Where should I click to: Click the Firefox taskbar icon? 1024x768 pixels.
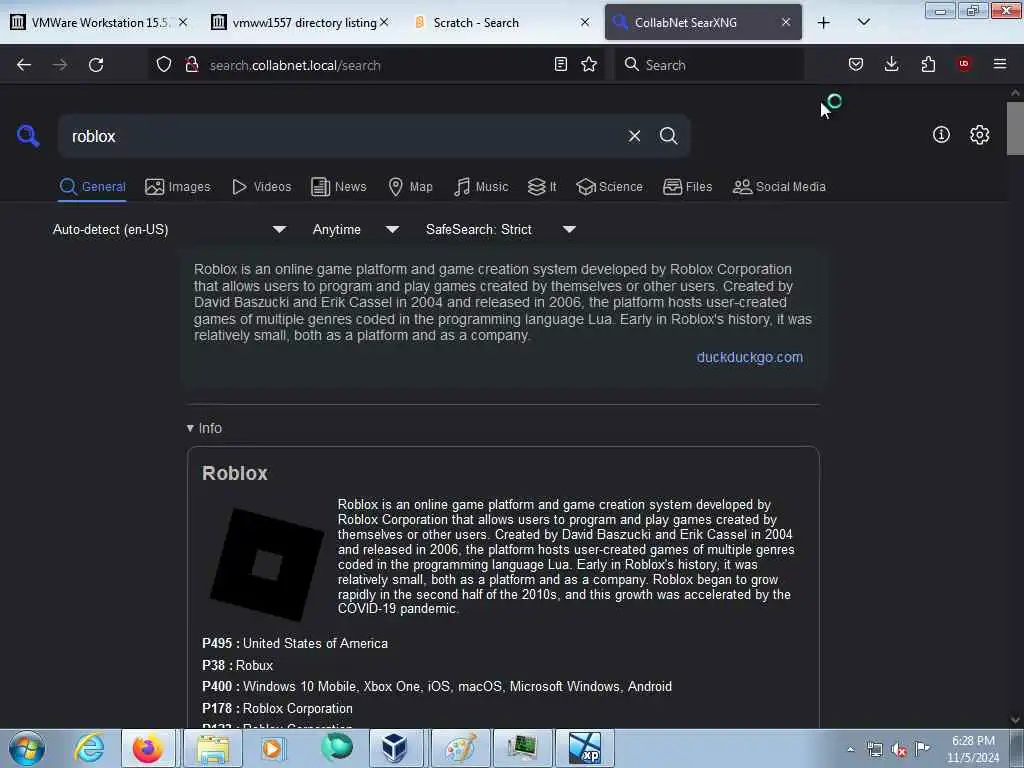148,748
